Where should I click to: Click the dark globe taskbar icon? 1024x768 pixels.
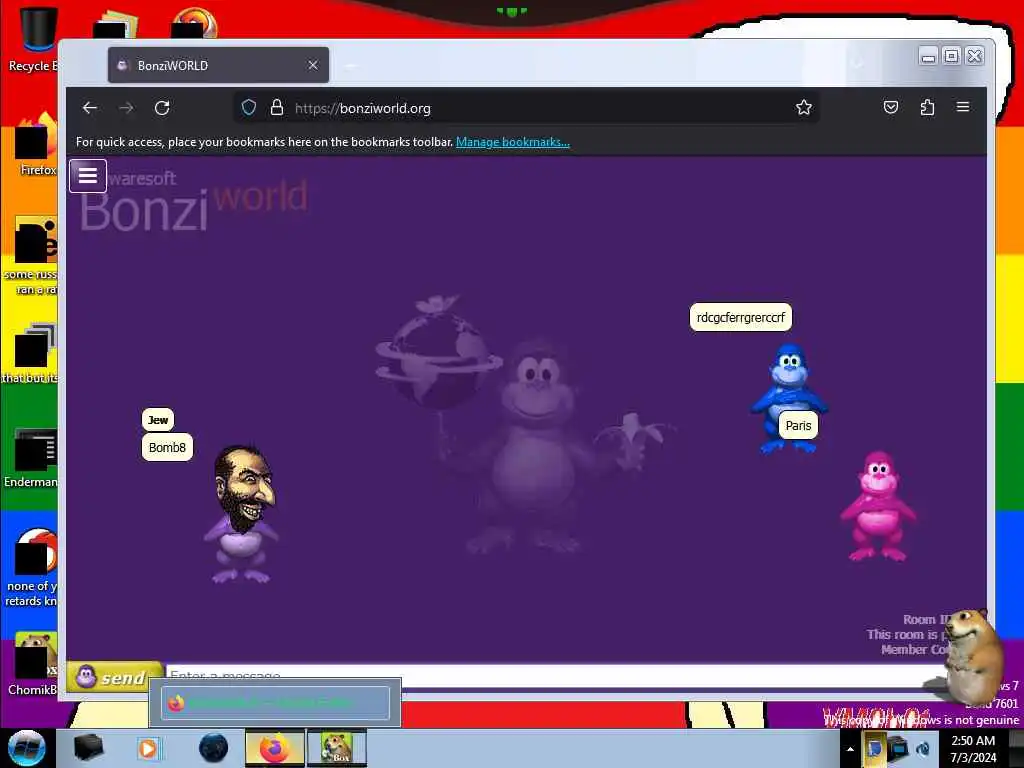[214, 748]
